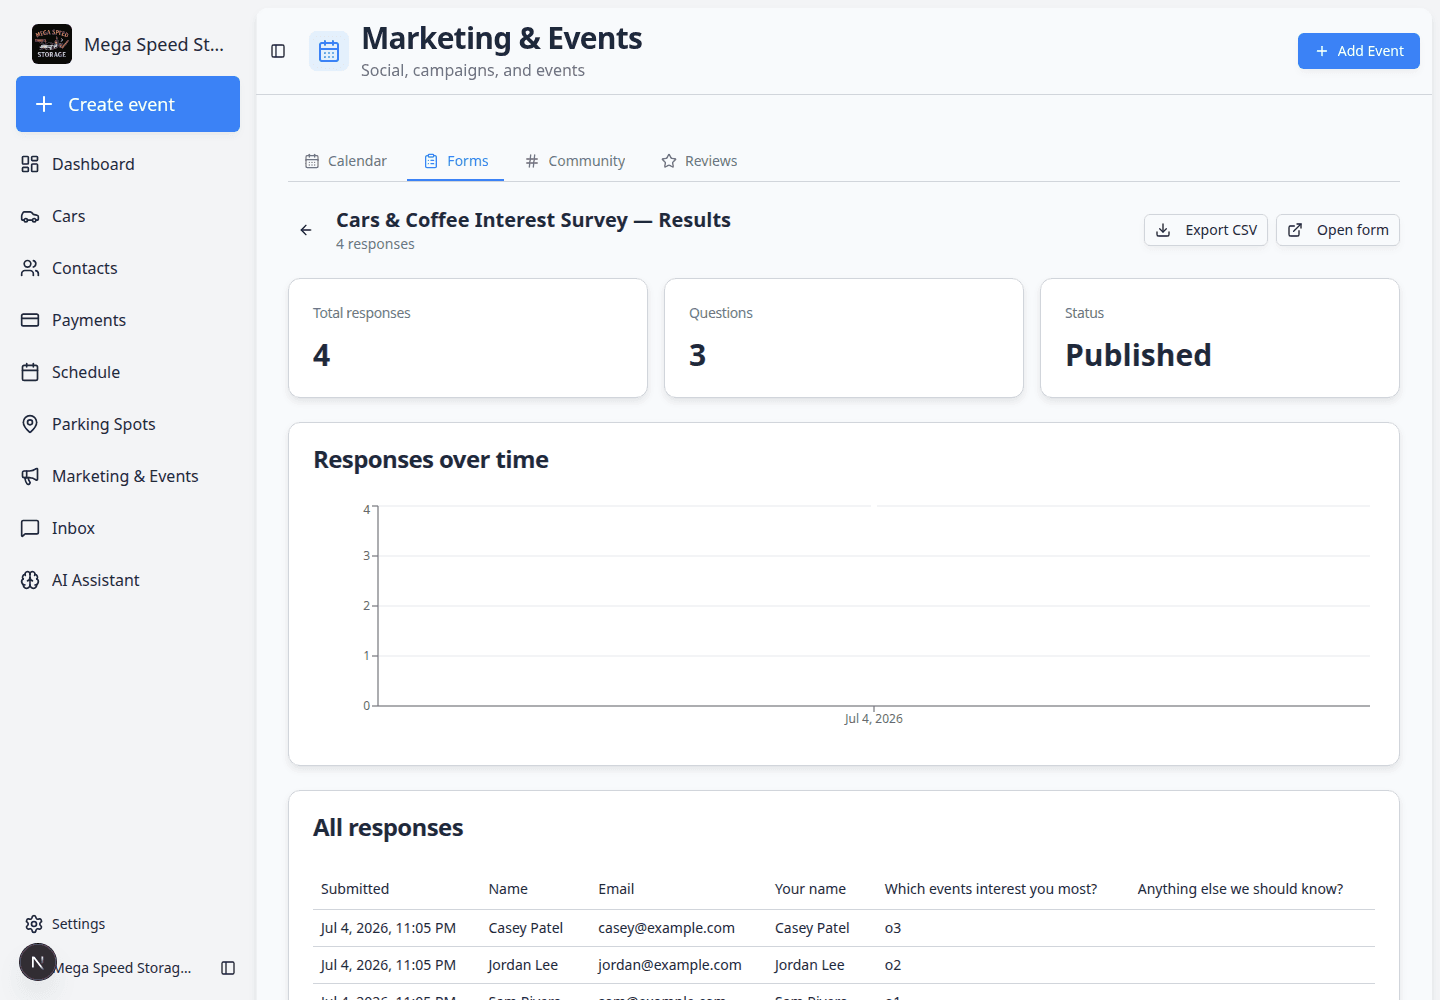Click the Schedule calendar icon in sidebar
The image size is (1440, 1000).
[30, 372]
